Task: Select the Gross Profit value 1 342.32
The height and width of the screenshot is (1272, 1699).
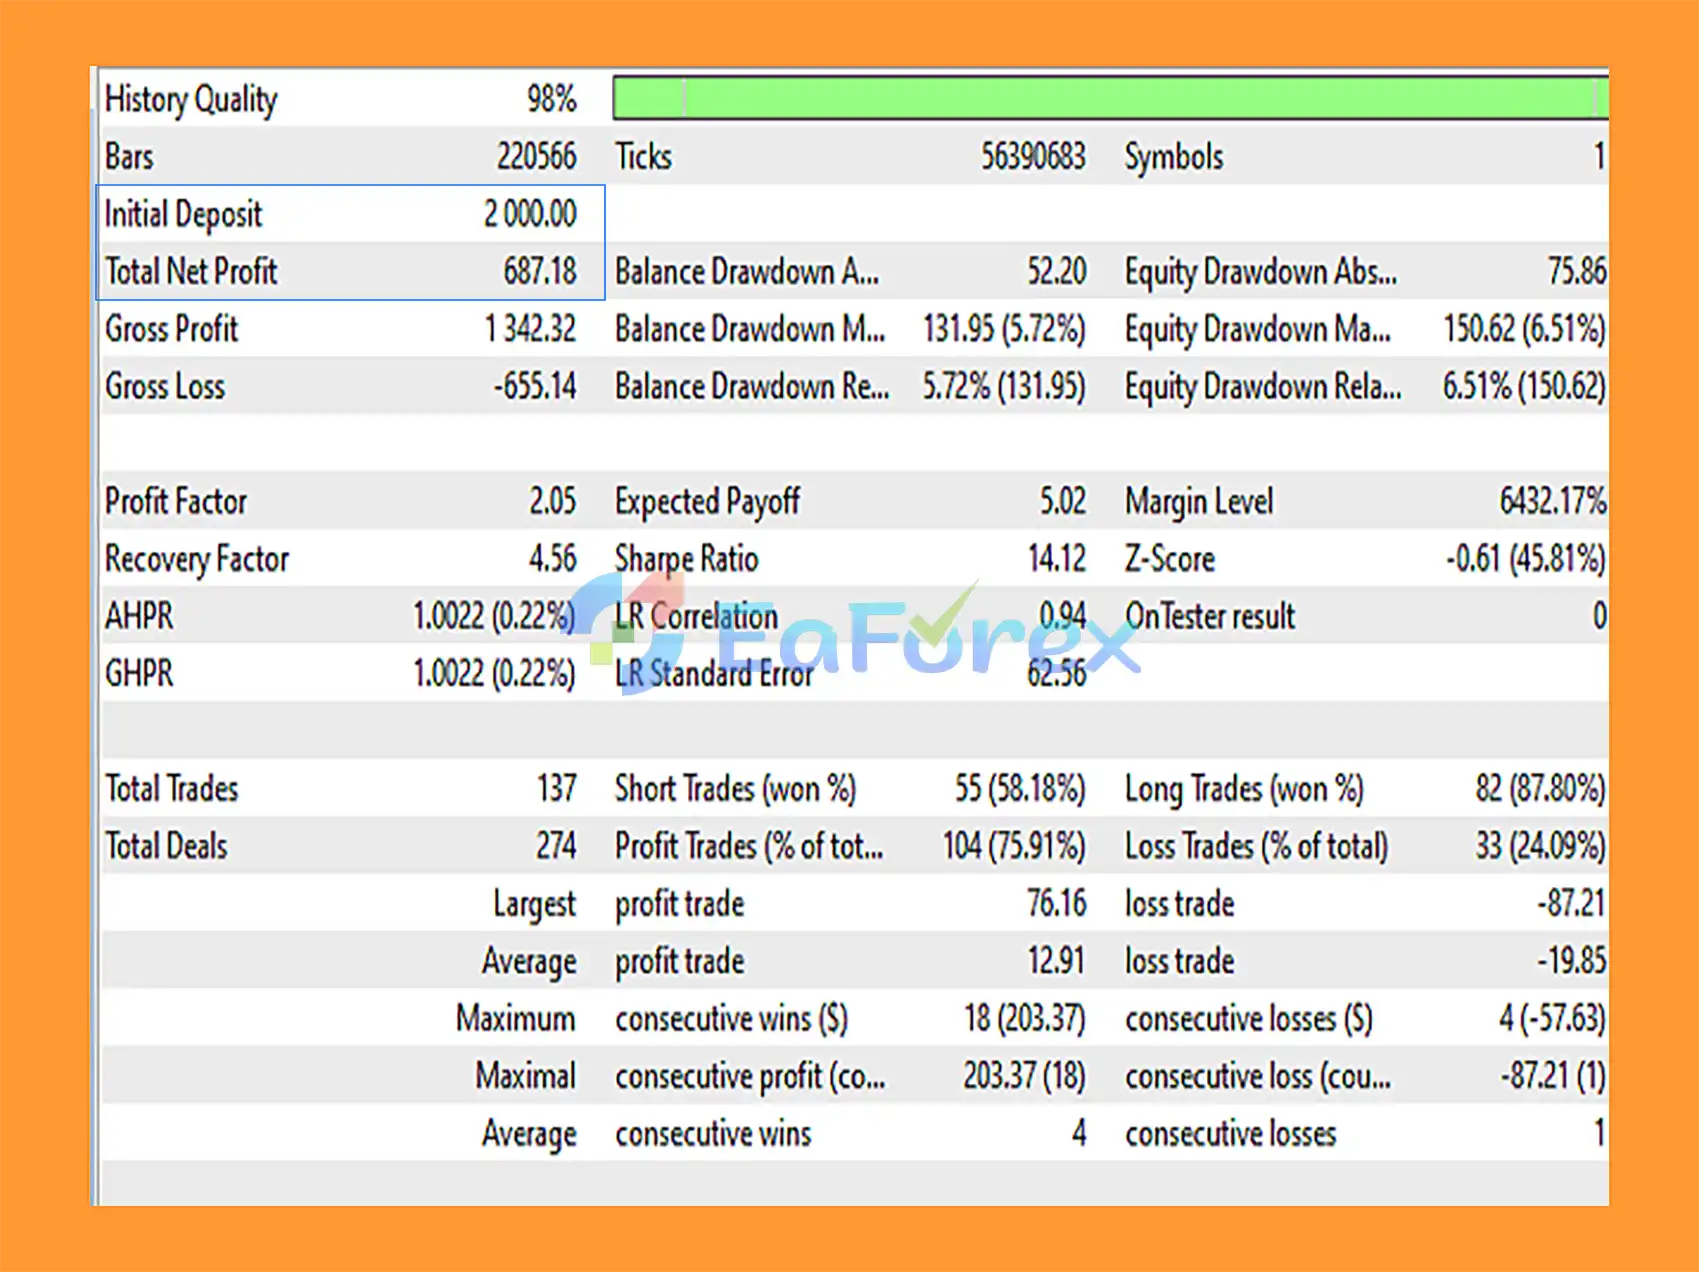Action: click(x=530, y=329)
